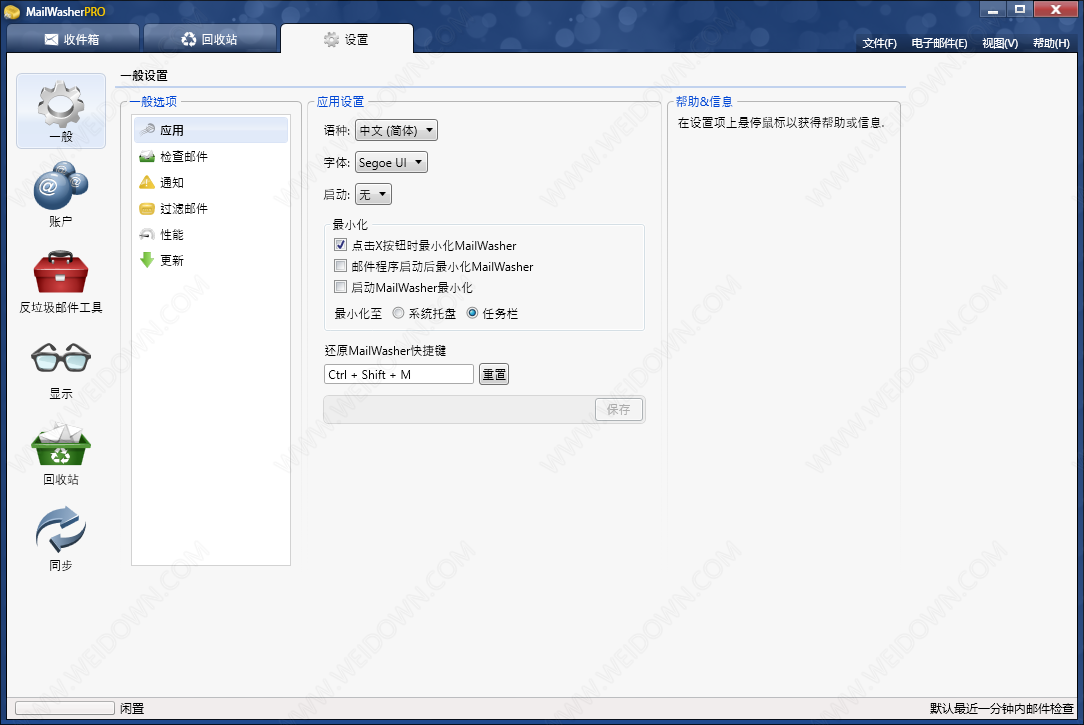Open the 文件(F) menu
Image resolution: width=1084 pixels, height=725 pixels.
(879, 43)
